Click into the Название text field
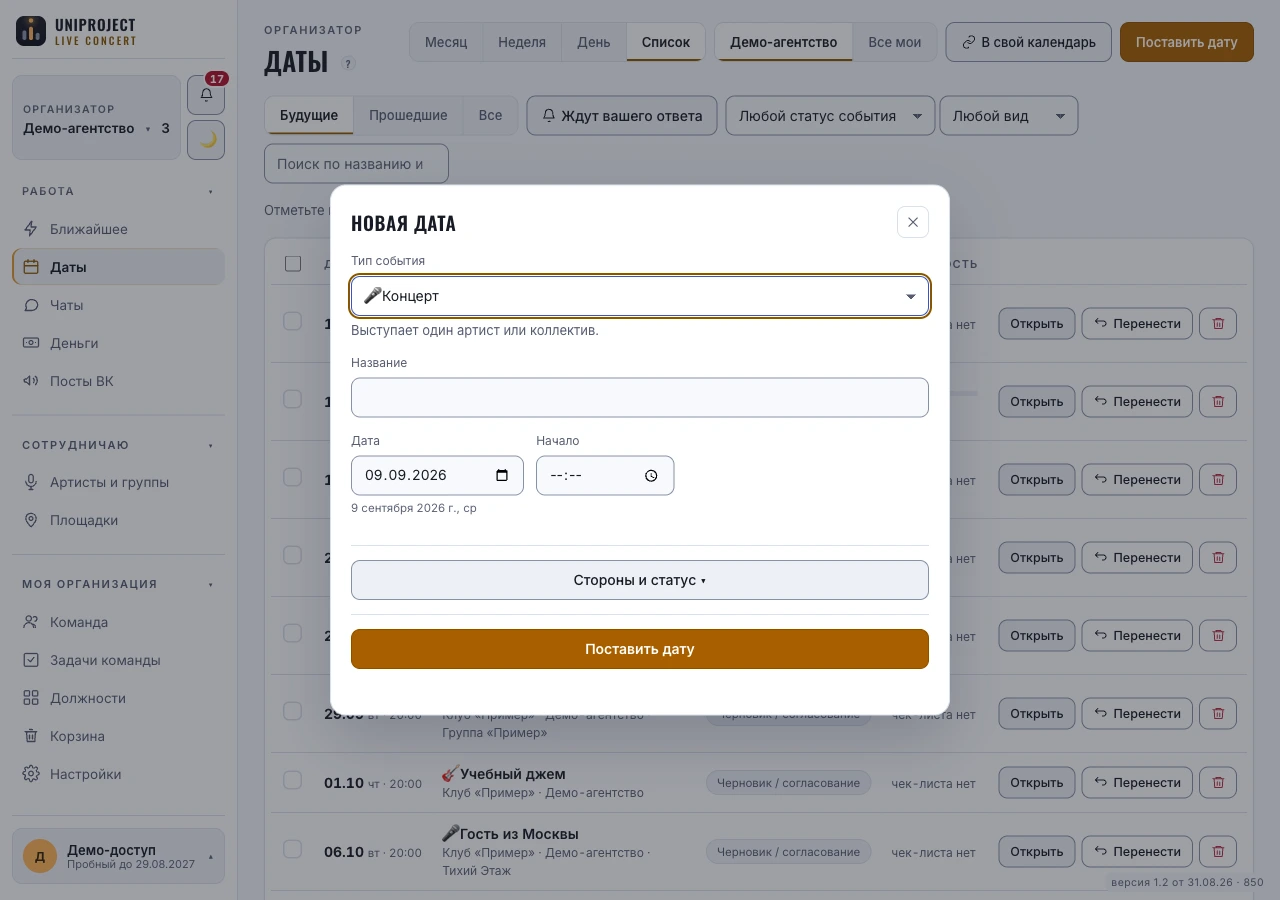The image size is (1280, 900). coord(640,397)
